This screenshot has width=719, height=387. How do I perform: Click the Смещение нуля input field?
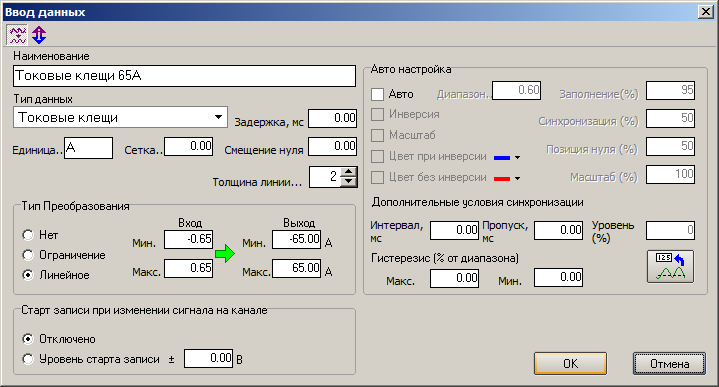(x=332, y=147)
